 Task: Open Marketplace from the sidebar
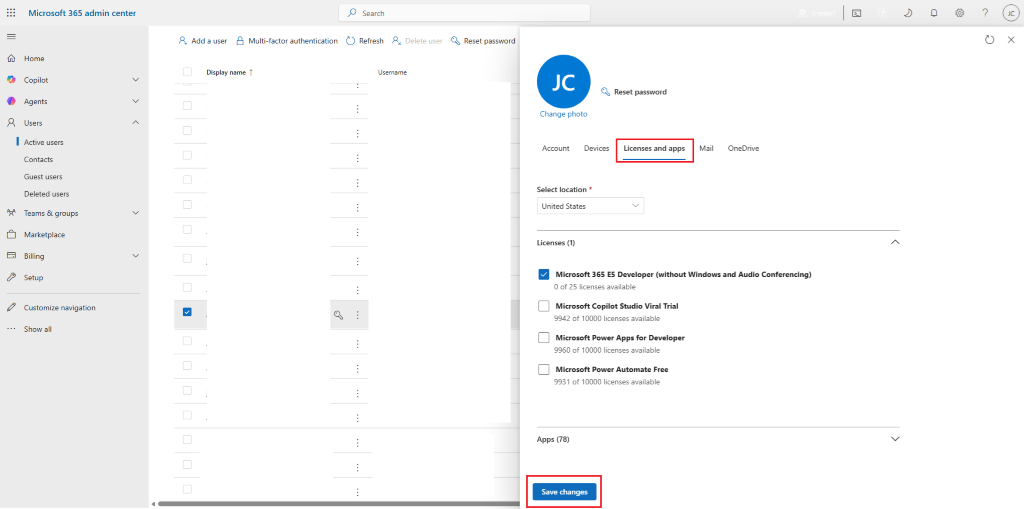click(x=44, y=234)
